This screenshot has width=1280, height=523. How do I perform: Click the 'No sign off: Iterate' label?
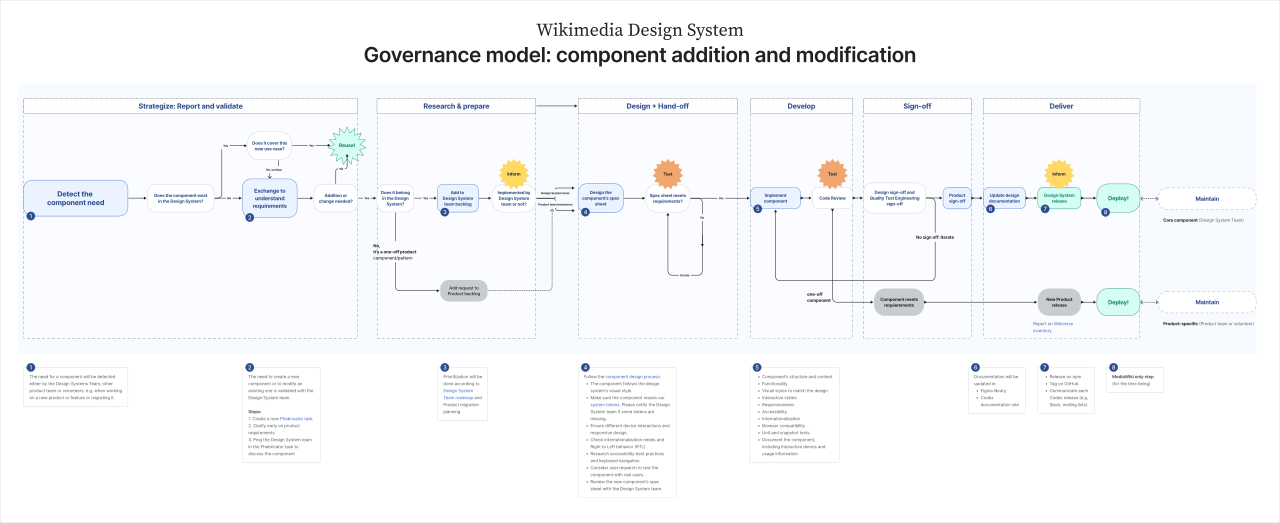tap(935, 237)
